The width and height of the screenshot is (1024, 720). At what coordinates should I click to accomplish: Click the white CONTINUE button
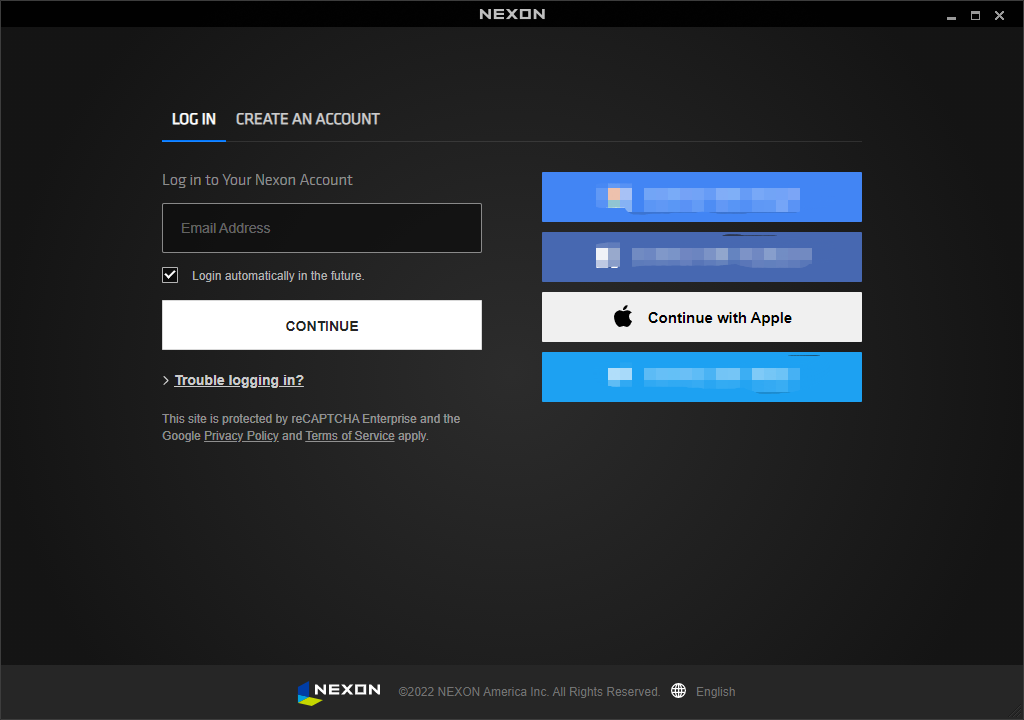322,325
